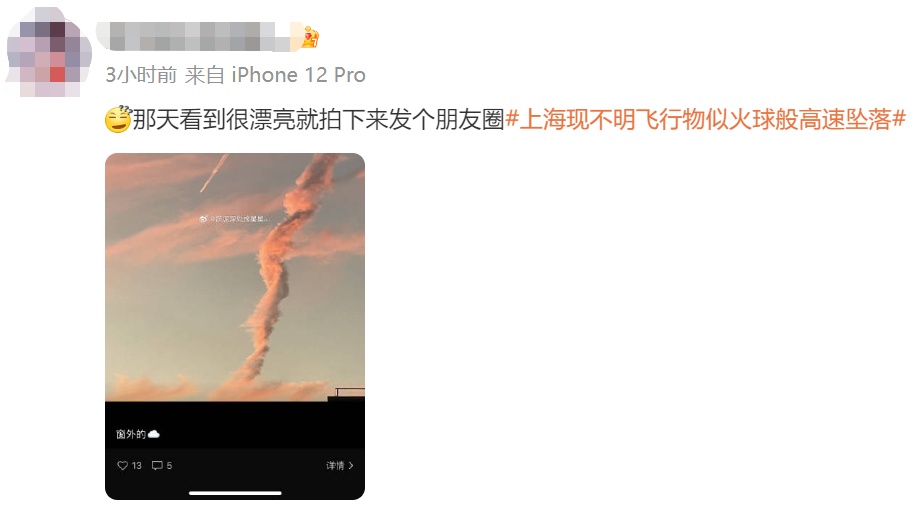Click the heart like icon in photo

(x=122, y=465)
